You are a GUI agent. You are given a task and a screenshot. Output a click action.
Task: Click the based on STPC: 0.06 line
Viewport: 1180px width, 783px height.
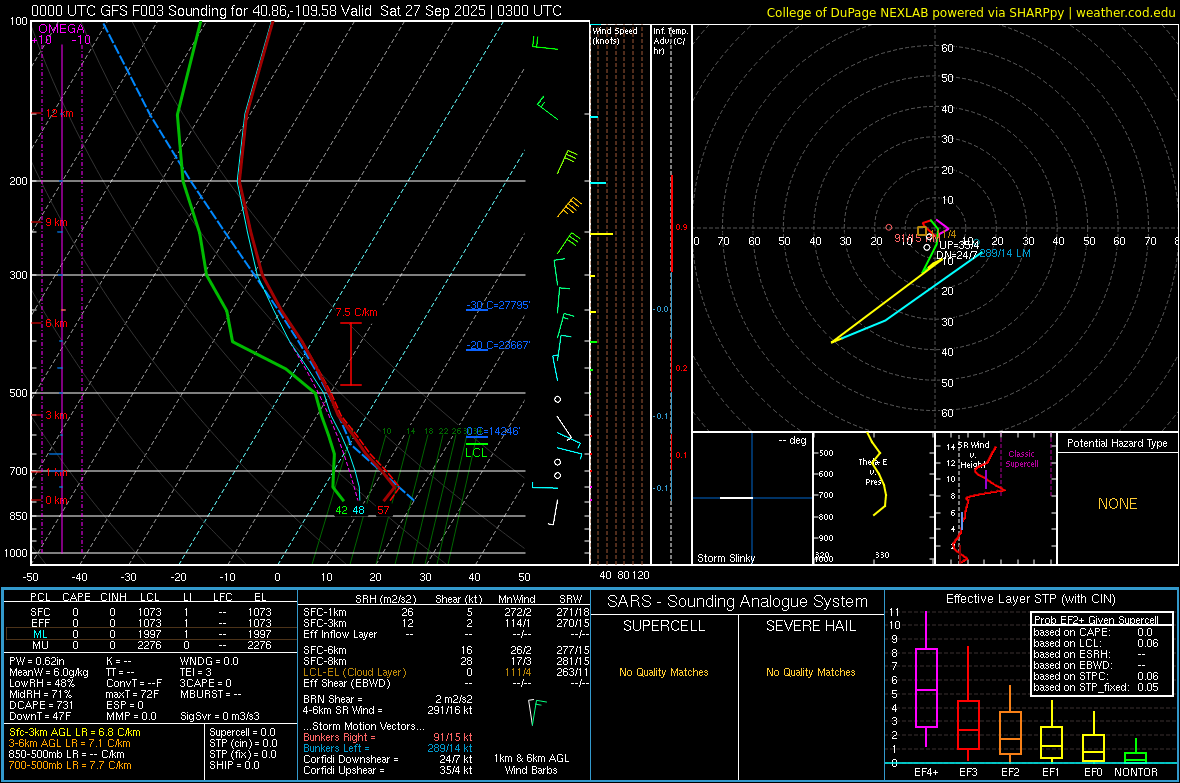coord(1096,676)
